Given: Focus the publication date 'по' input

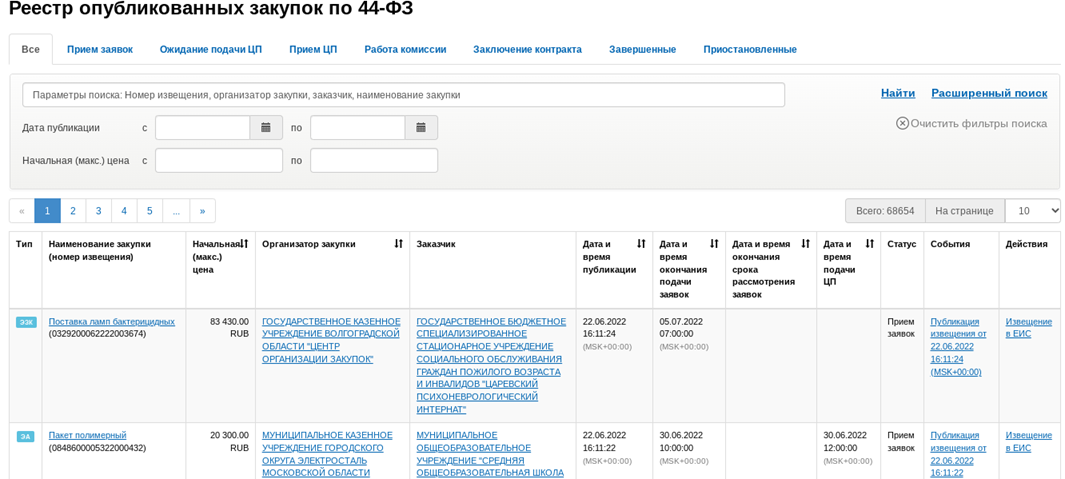Looking at the screenshot, I should tap(358, 127).
